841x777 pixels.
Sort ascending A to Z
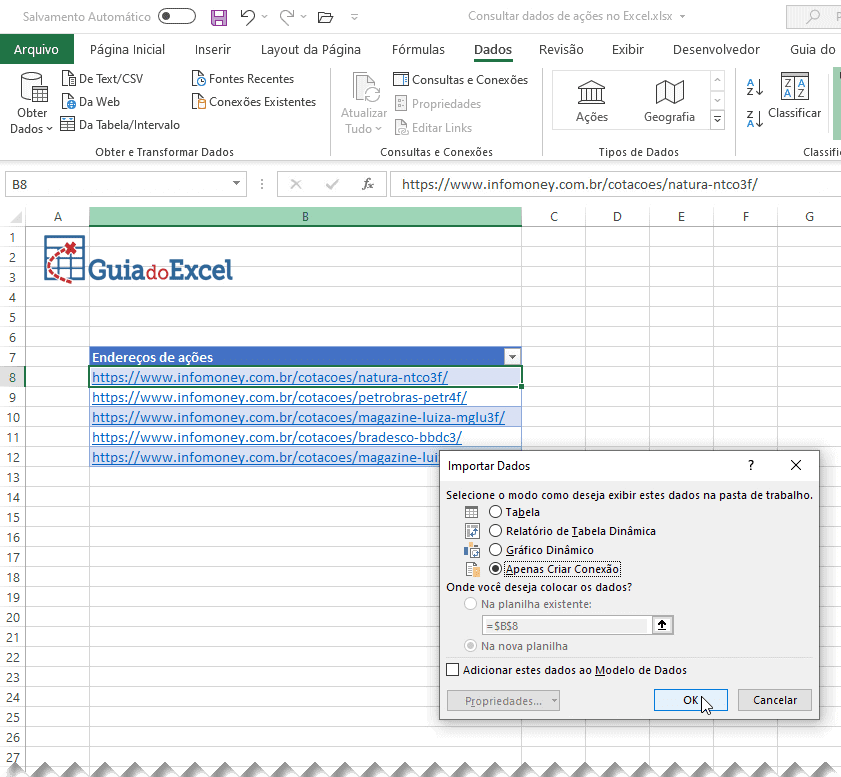point(755,87)
